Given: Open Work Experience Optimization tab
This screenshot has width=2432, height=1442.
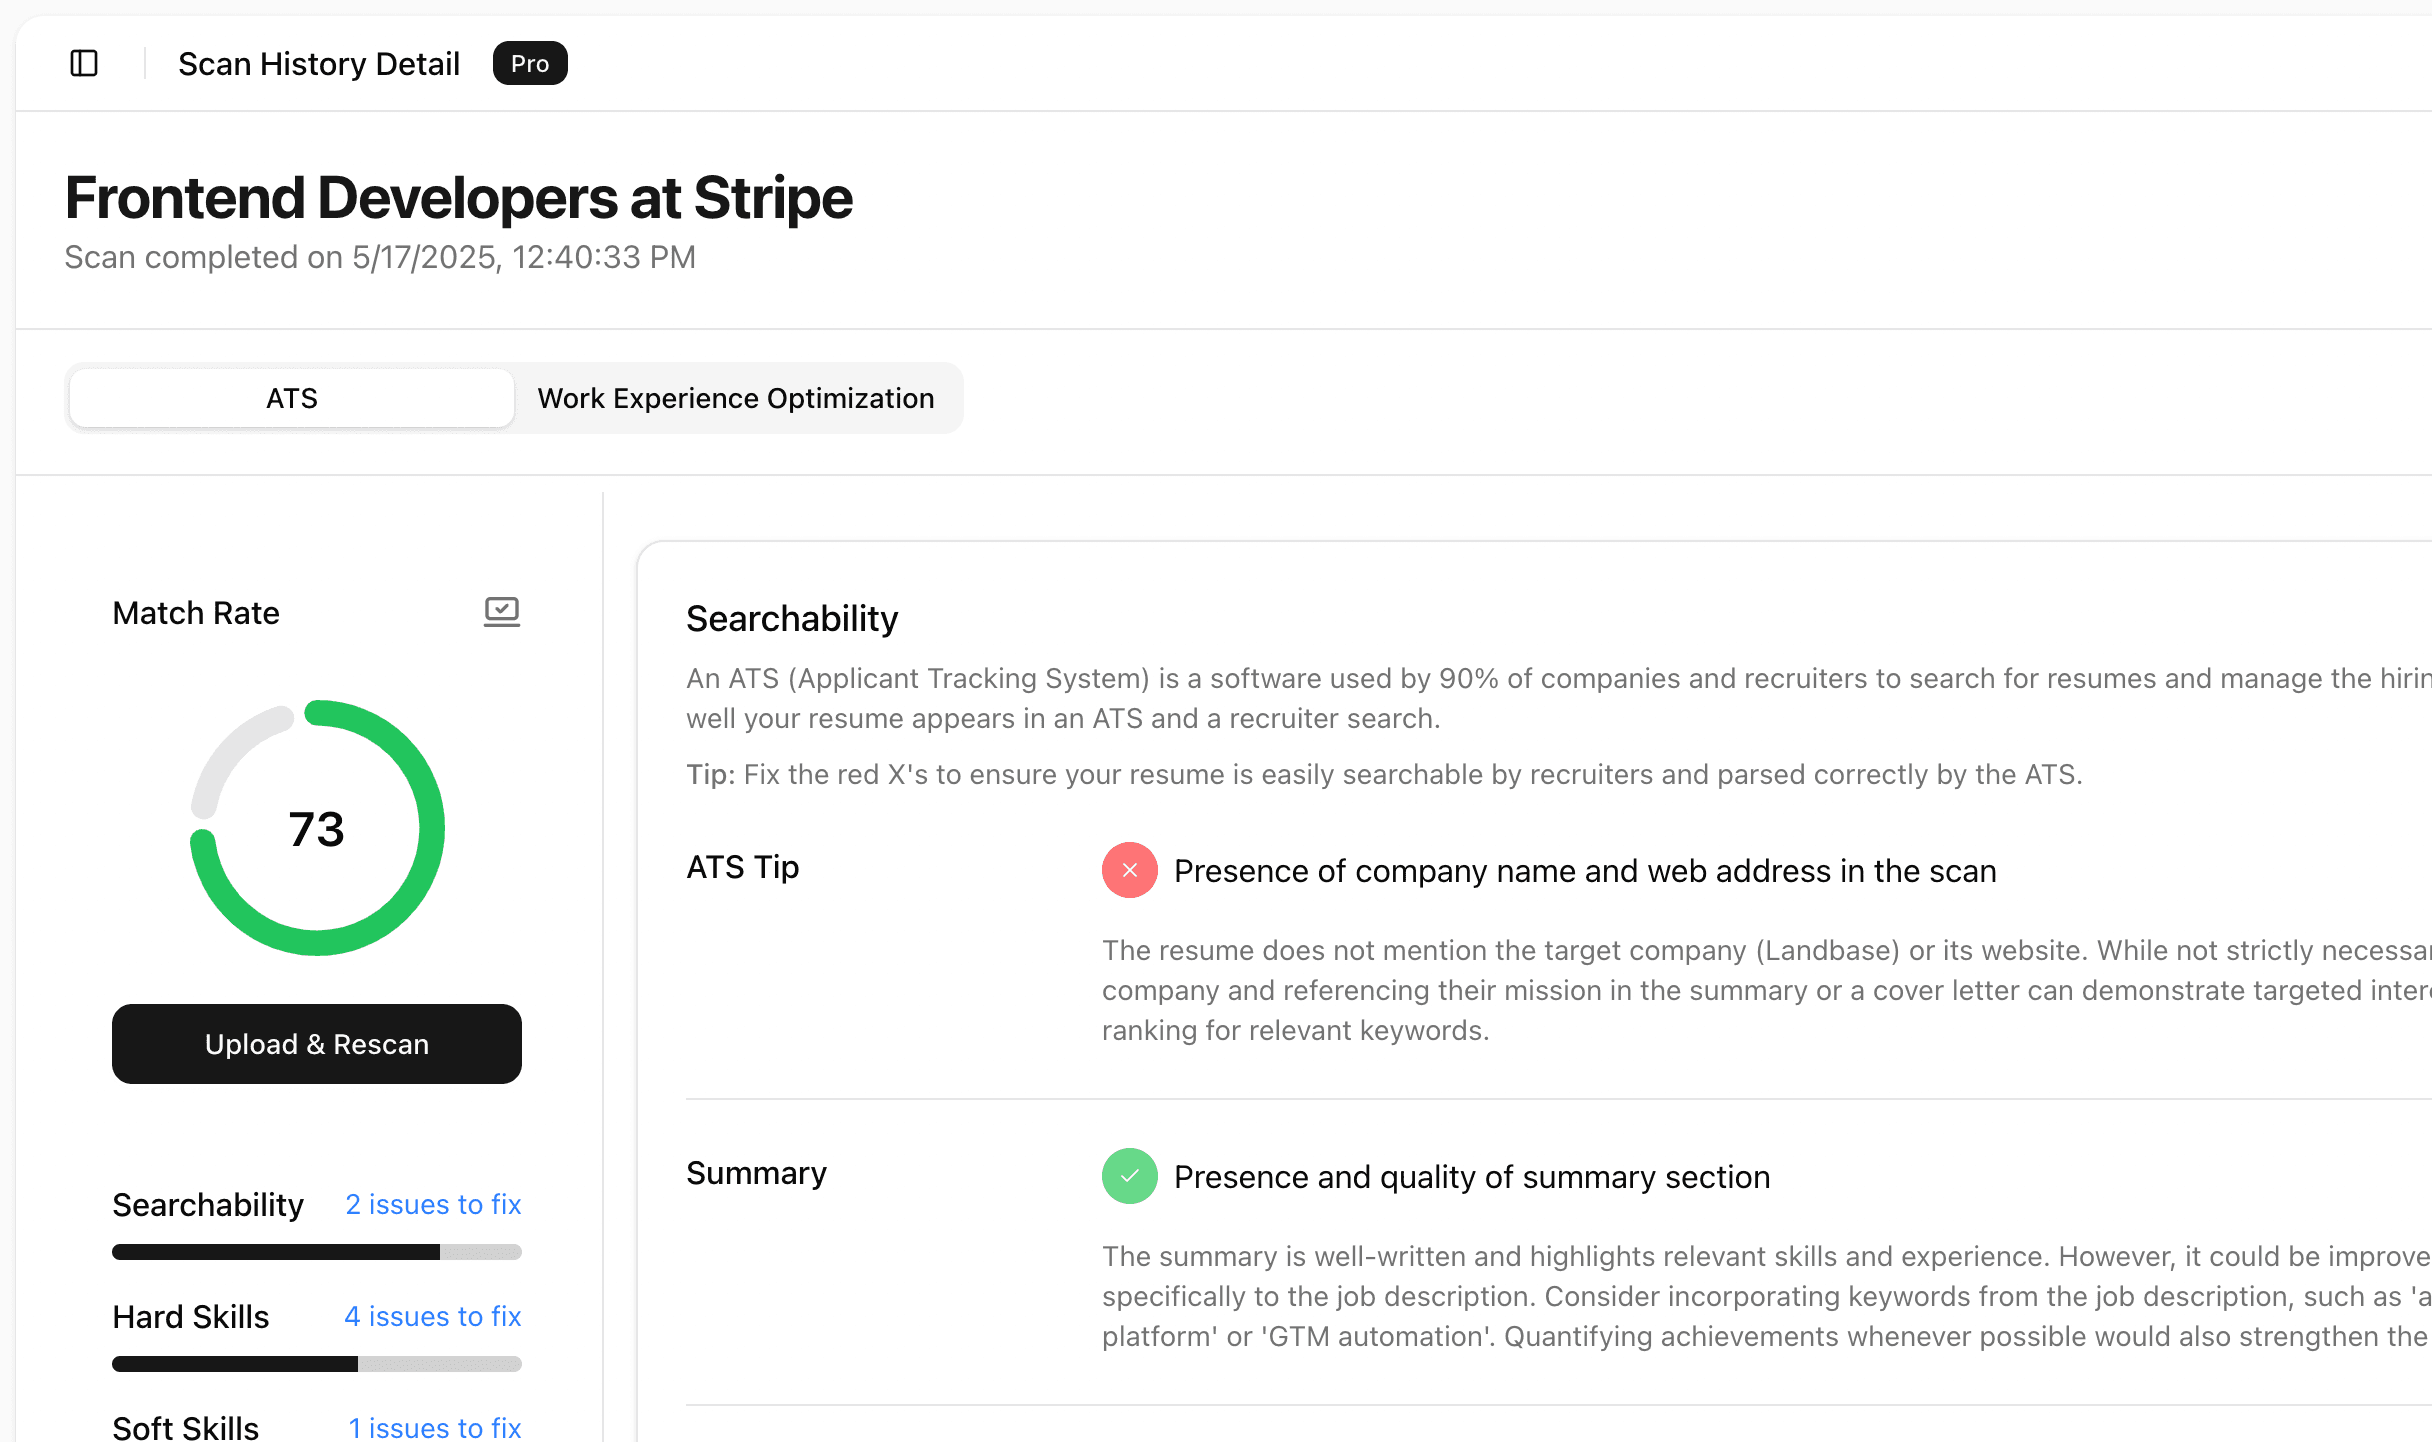Looking at the screenshot, I should pyautogui.click(x=735, y=398).
